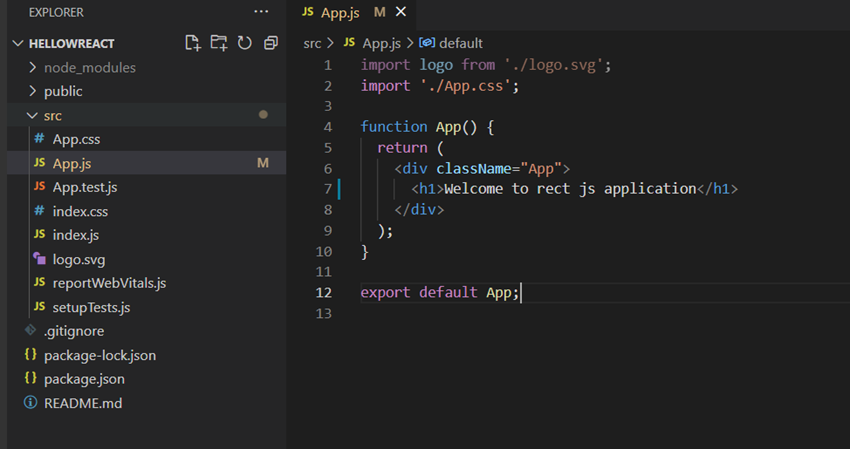Expand the public folder
This screenshot has height=449, width=850.
63,91
